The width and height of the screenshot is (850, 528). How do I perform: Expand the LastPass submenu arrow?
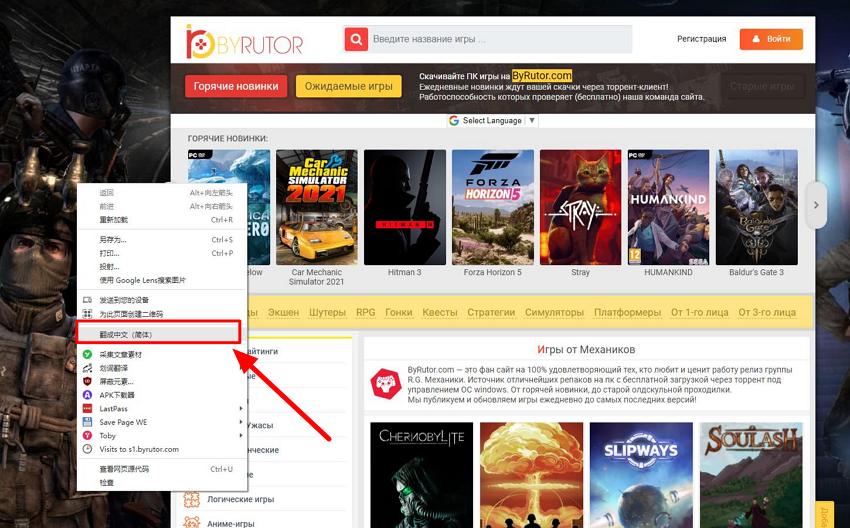pyautogui.click(x=240, y=409)
